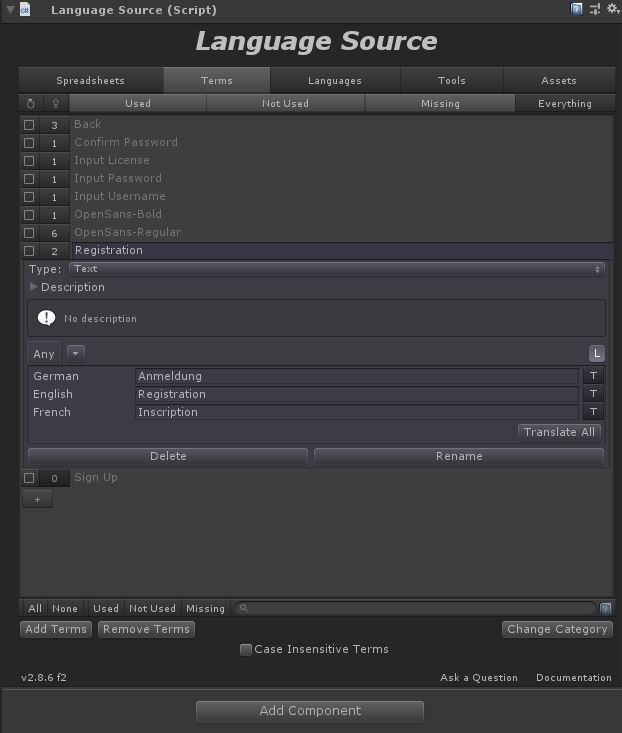Viewport: 622px width, 733px height.
Task: Click the plus button to add term
Action: click(x=37, y=499)
